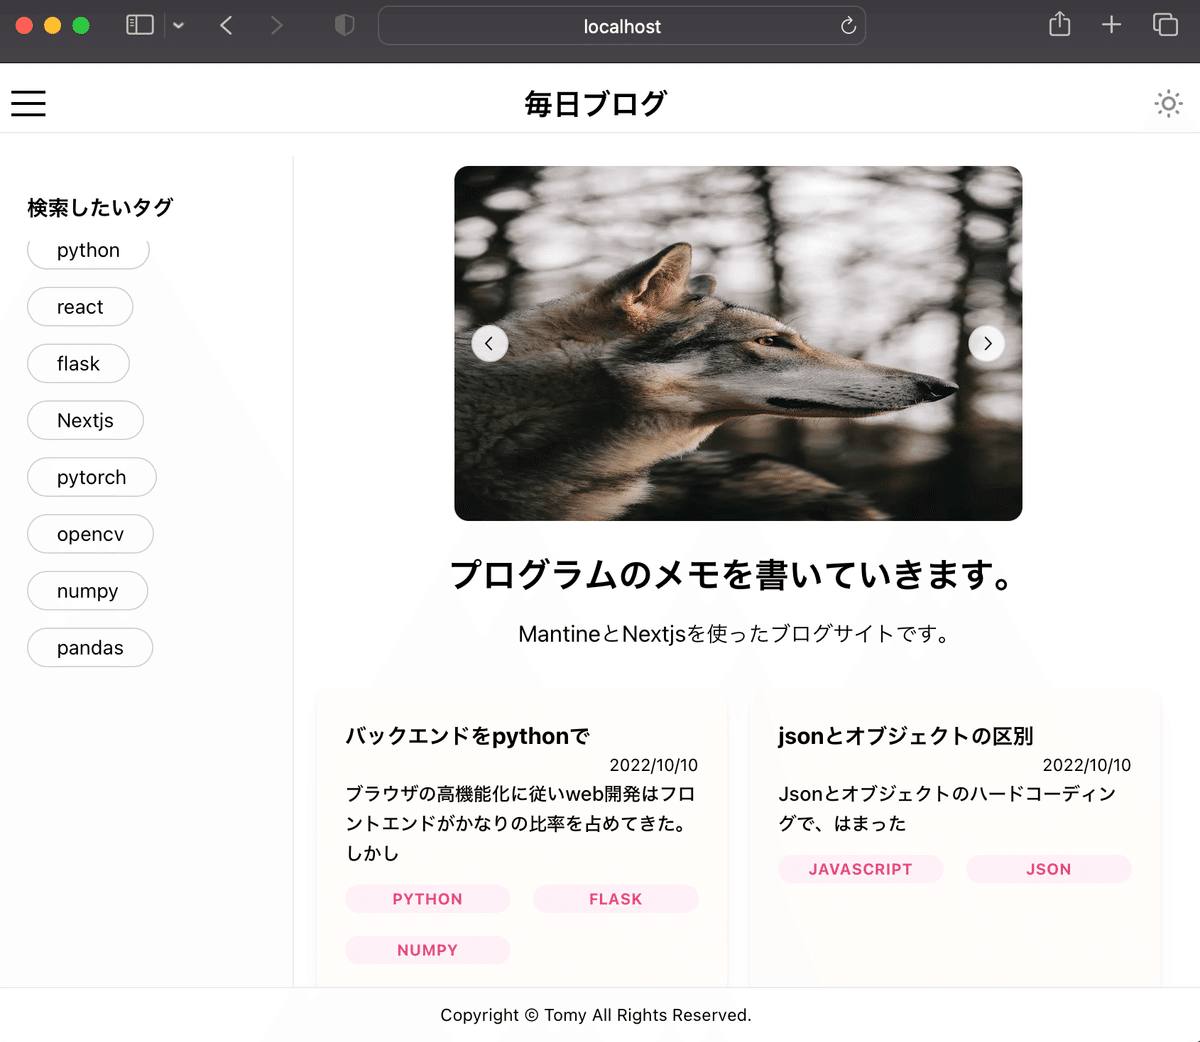Click the 検索したいタグ sidebar heading
This screenshot has height=1042, width=1200.
click(x=100, y=208)
